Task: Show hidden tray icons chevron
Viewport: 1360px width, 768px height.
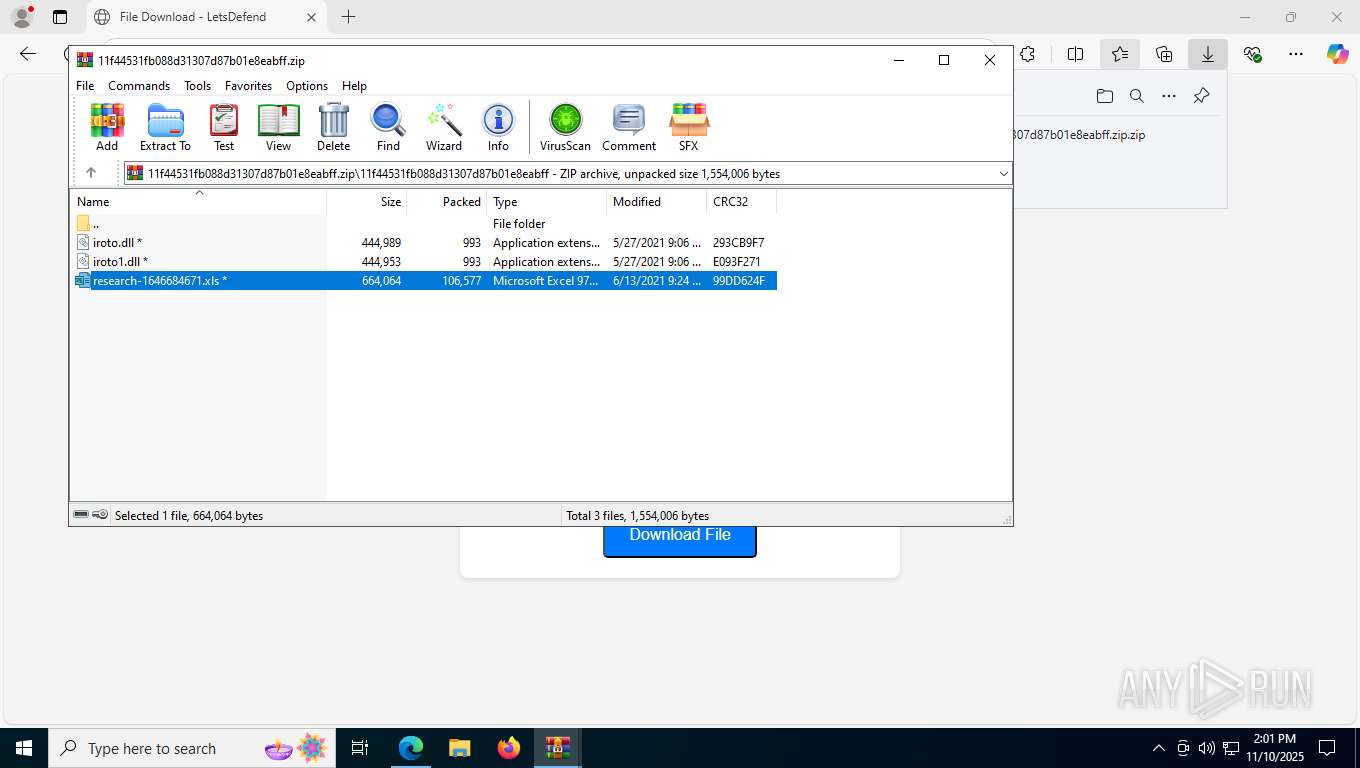Action: click(1159, 748)
